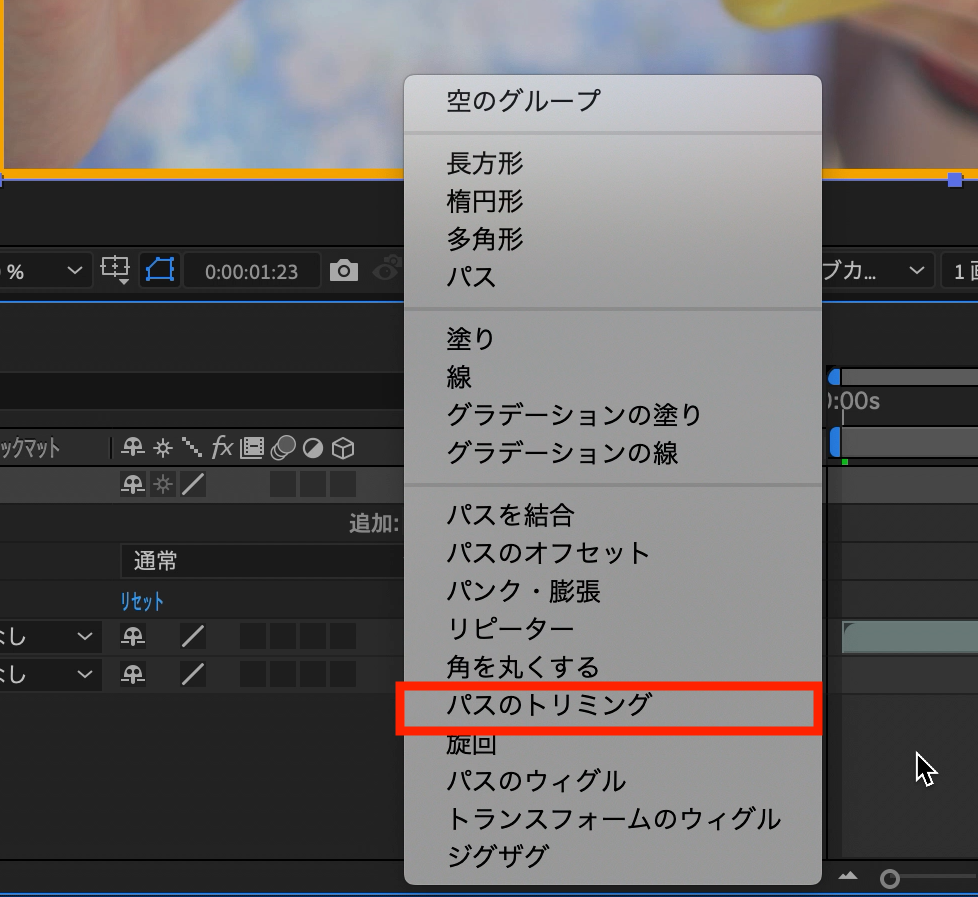Click the リセット link
The width and height of the screenshot is (978, 897).
point(142,601)
